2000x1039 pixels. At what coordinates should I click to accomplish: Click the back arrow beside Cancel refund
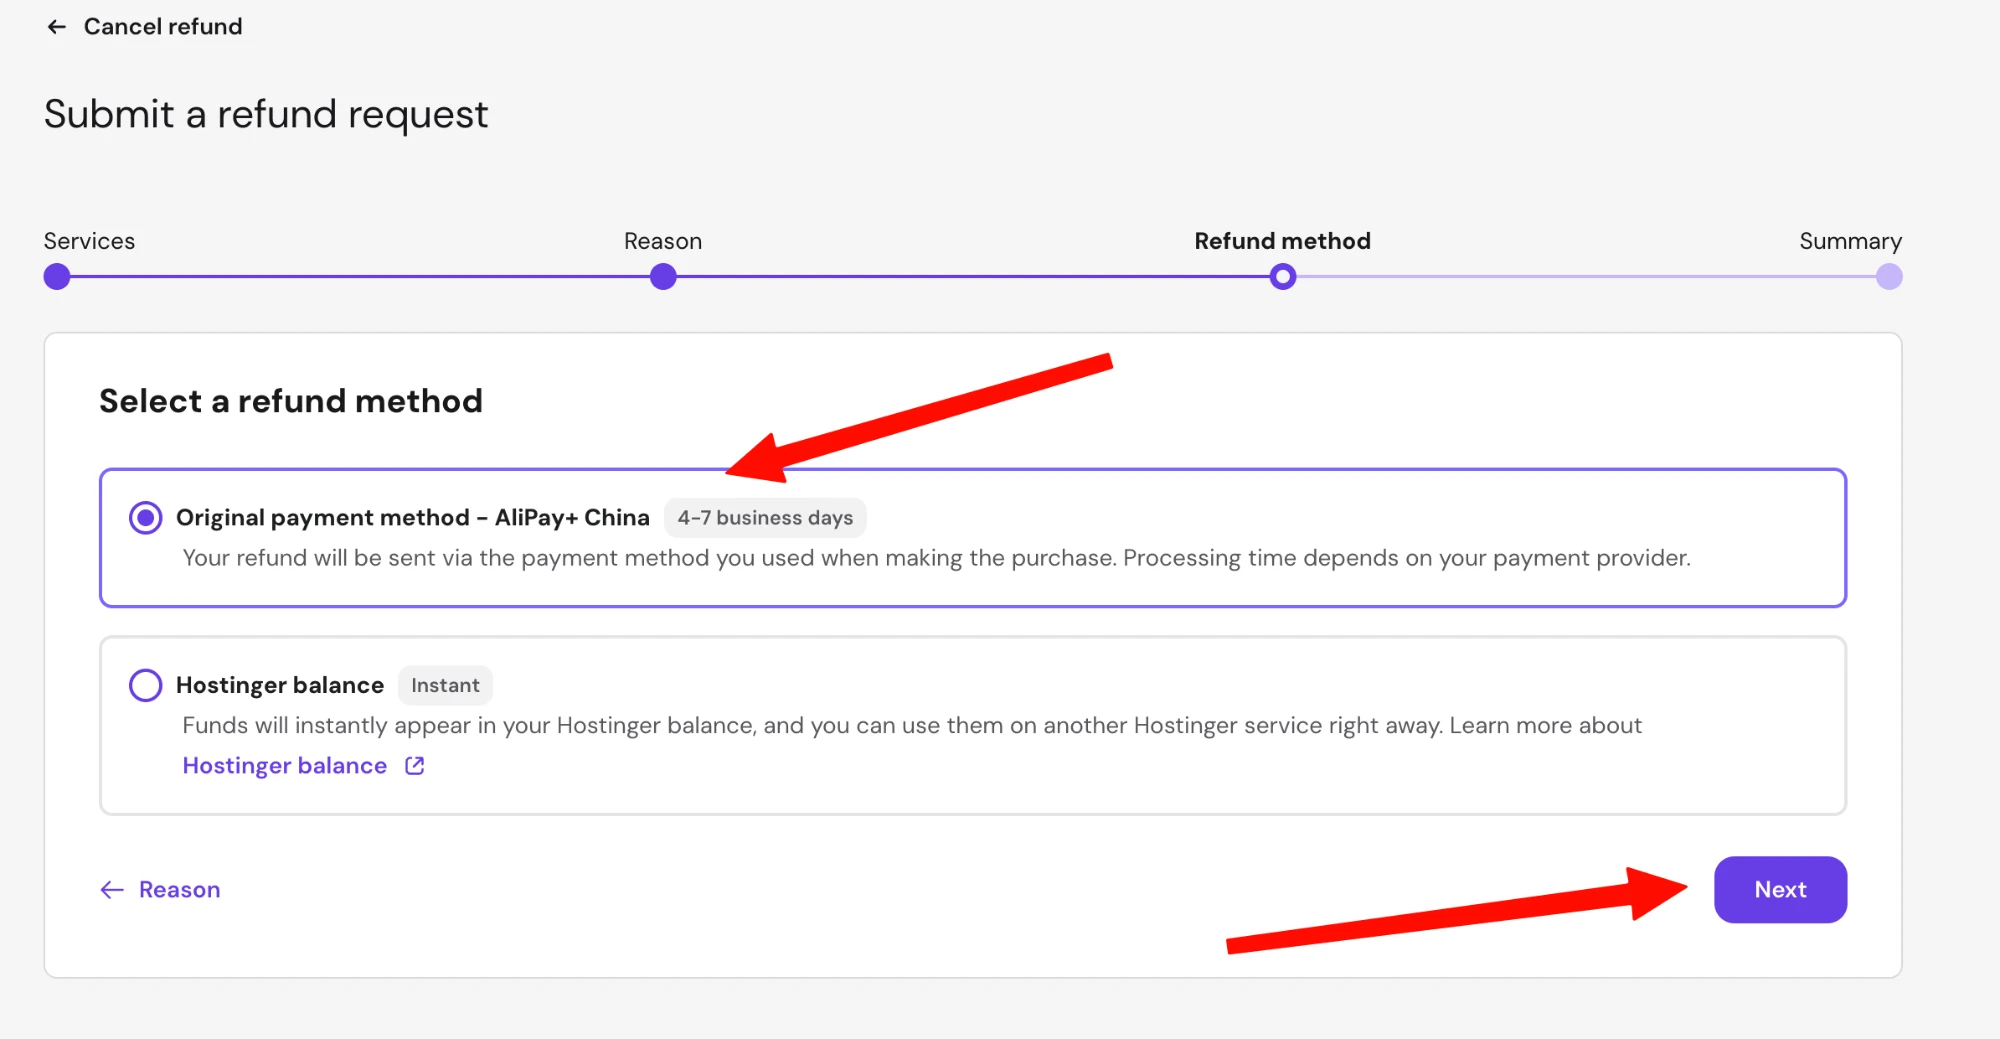57,27
